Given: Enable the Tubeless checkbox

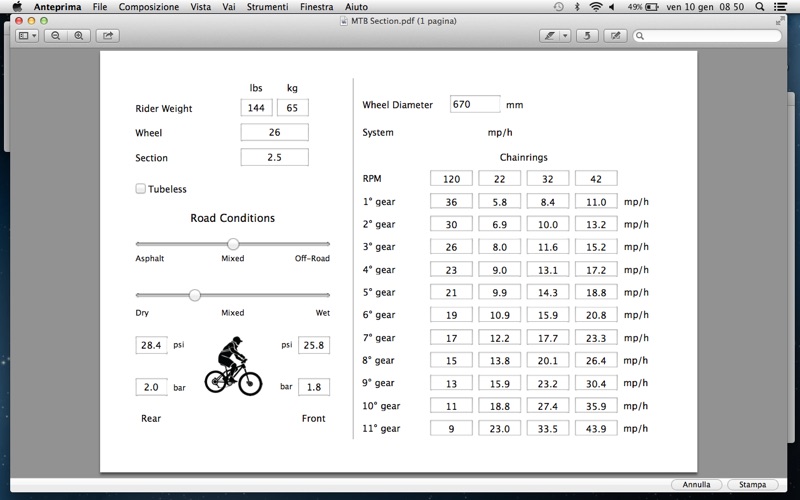Looking at the screenshot, I should 140,189.
